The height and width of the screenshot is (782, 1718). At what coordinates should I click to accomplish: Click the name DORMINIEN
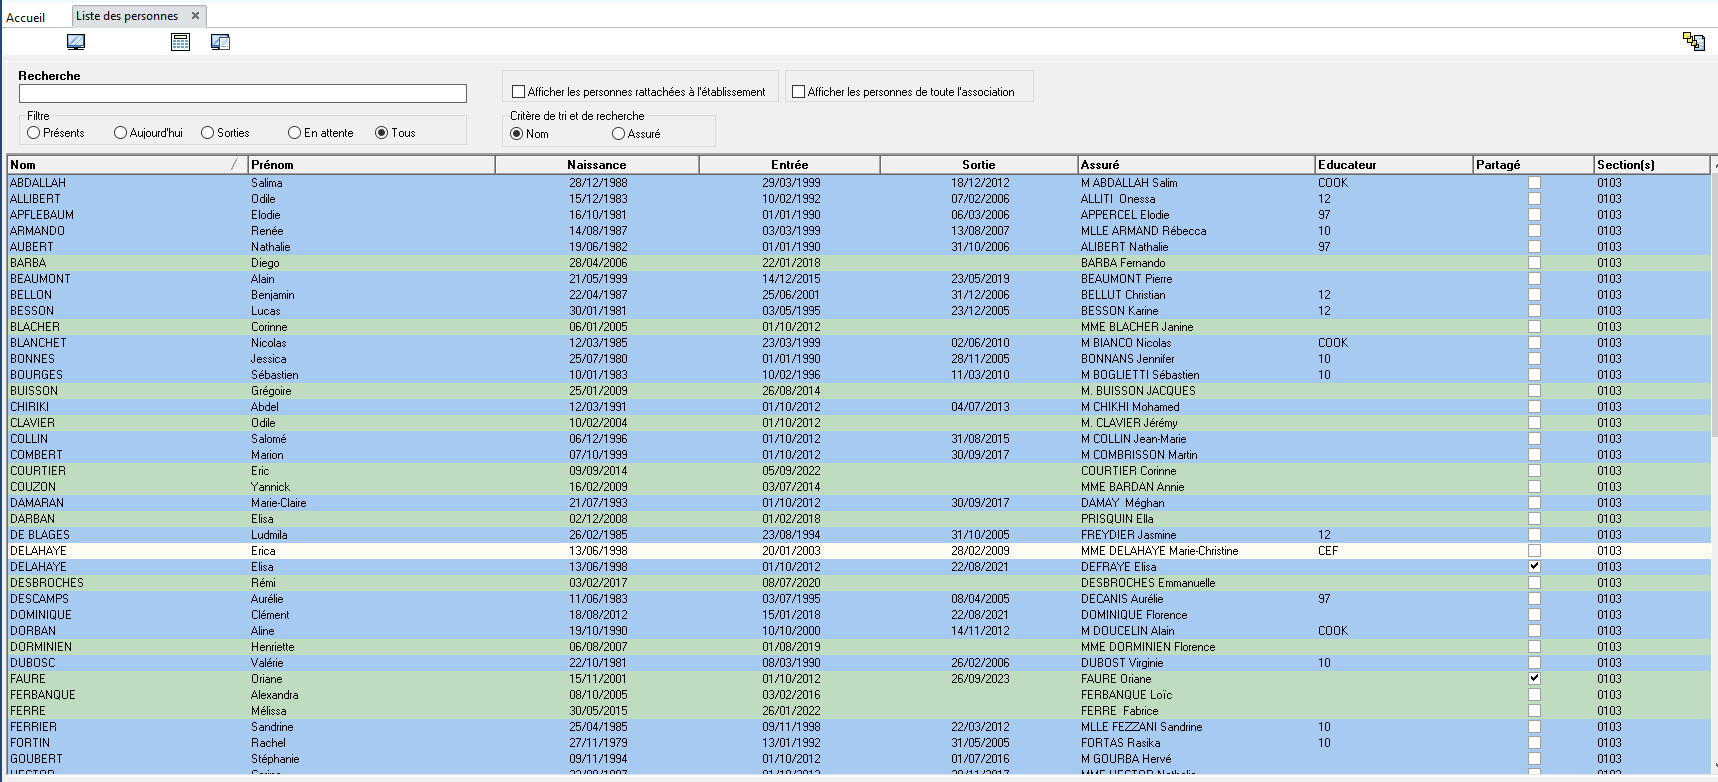point(41,647)
